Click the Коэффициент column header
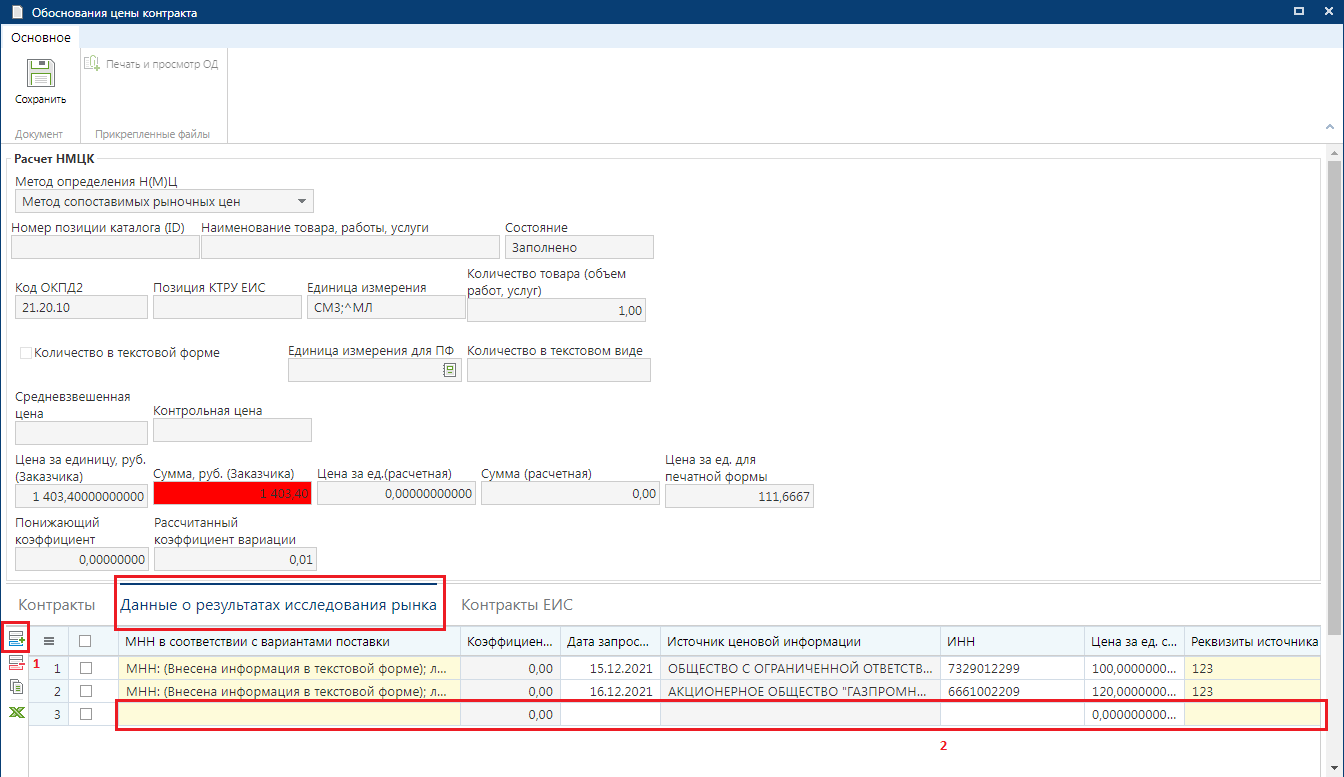This screenshot has width=1344, height=777. pos(510,641)
